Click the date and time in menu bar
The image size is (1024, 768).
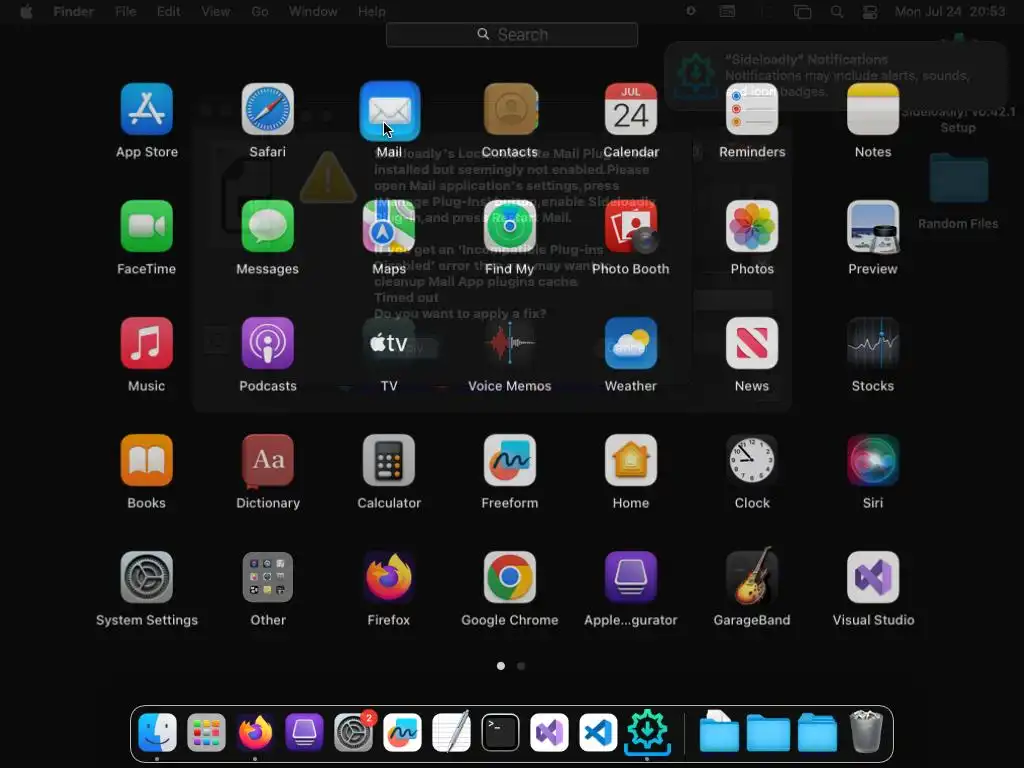[950, 11]
